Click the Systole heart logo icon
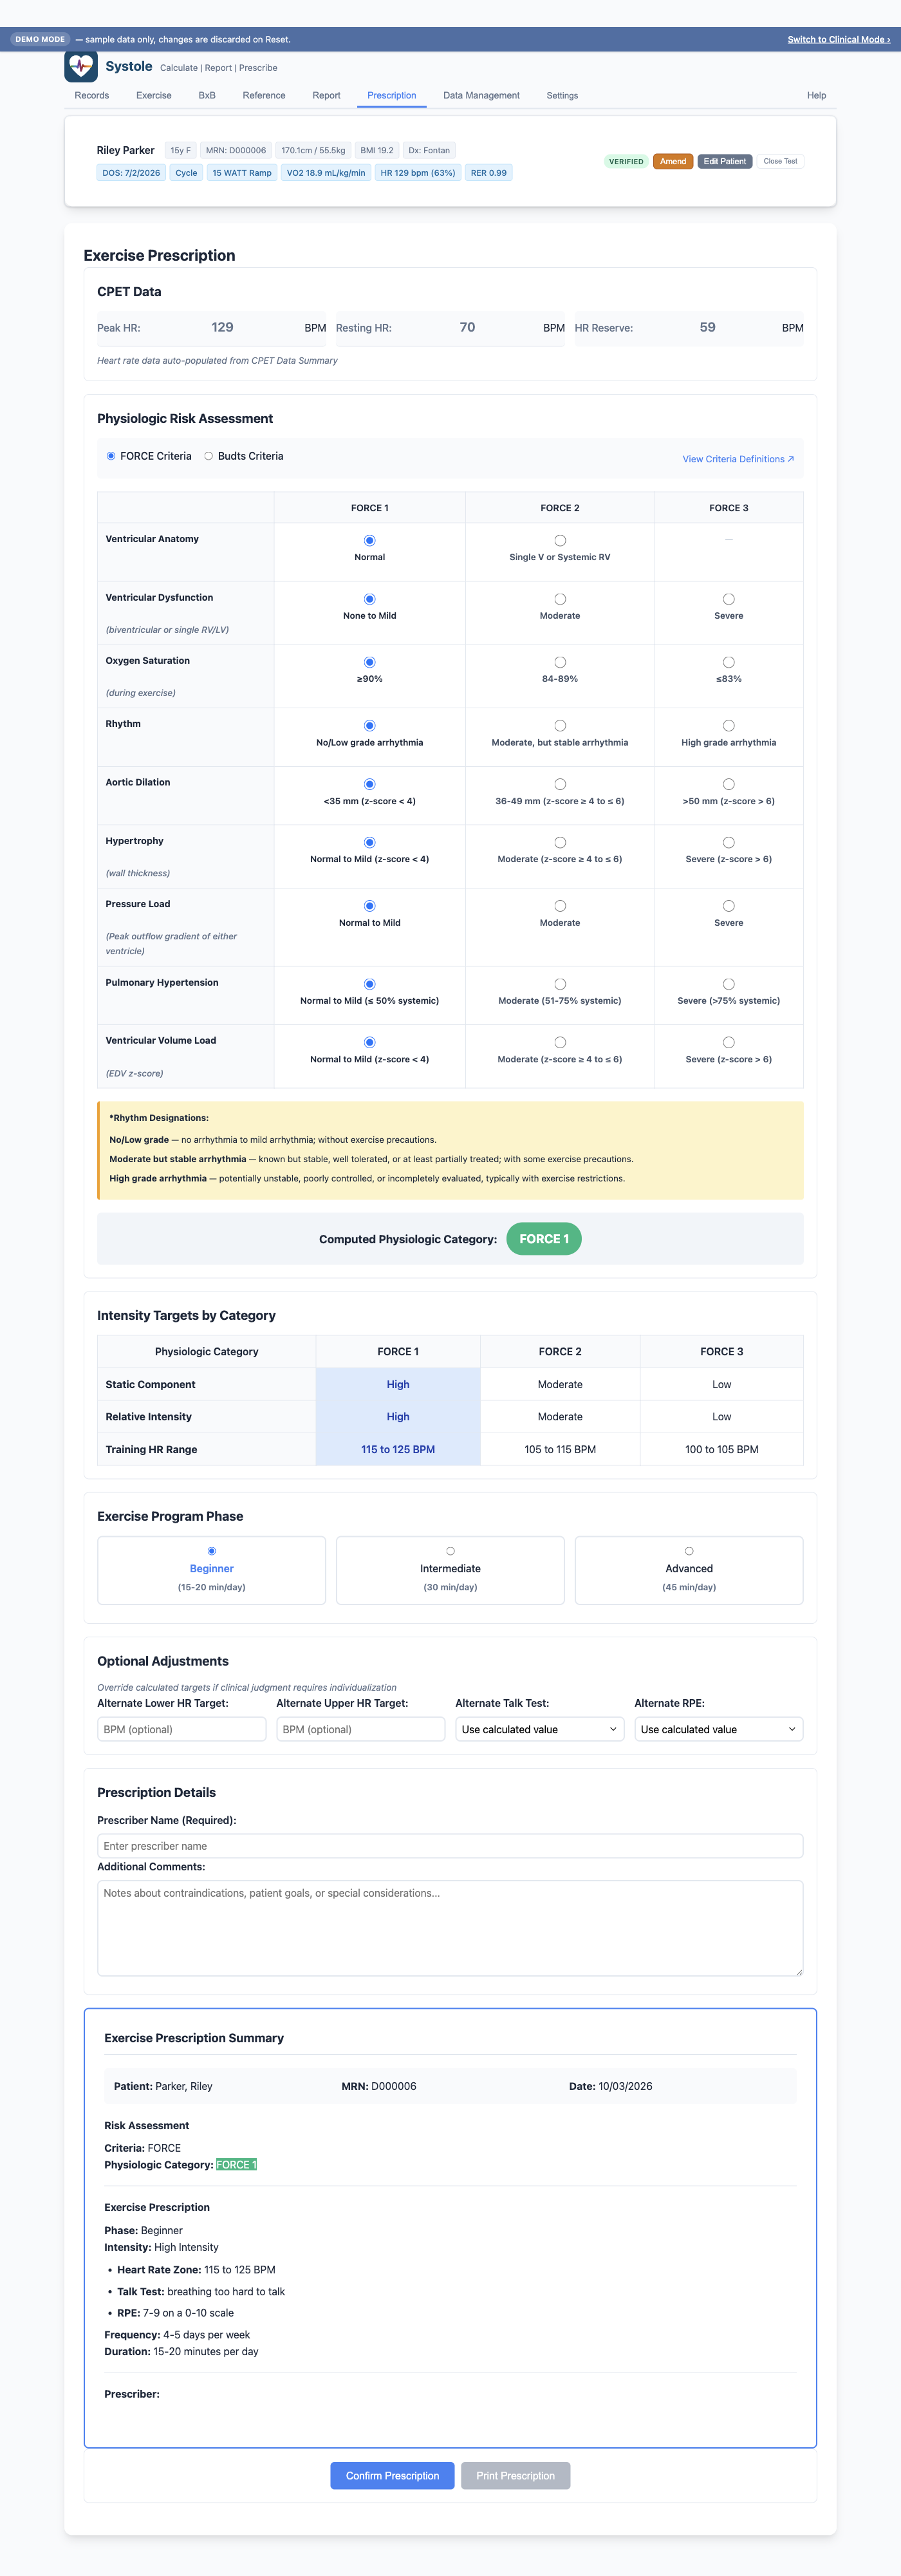Image resolution: width=901 pixels, height=2576 pixels. pyautogui.click(x=81, y=66)
